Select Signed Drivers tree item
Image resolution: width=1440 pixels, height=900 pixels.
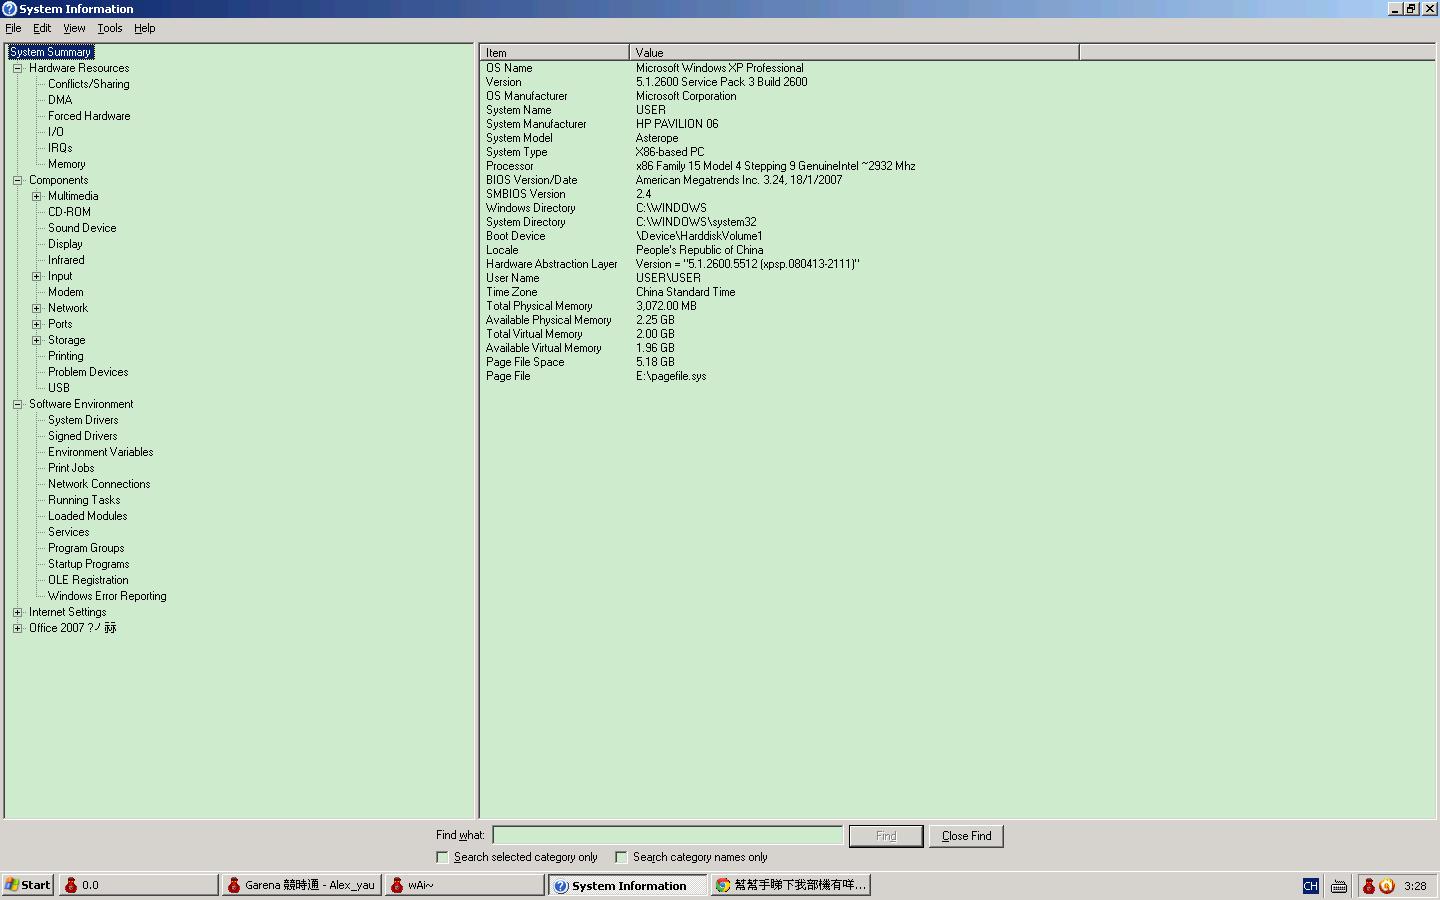pos(83,436)
